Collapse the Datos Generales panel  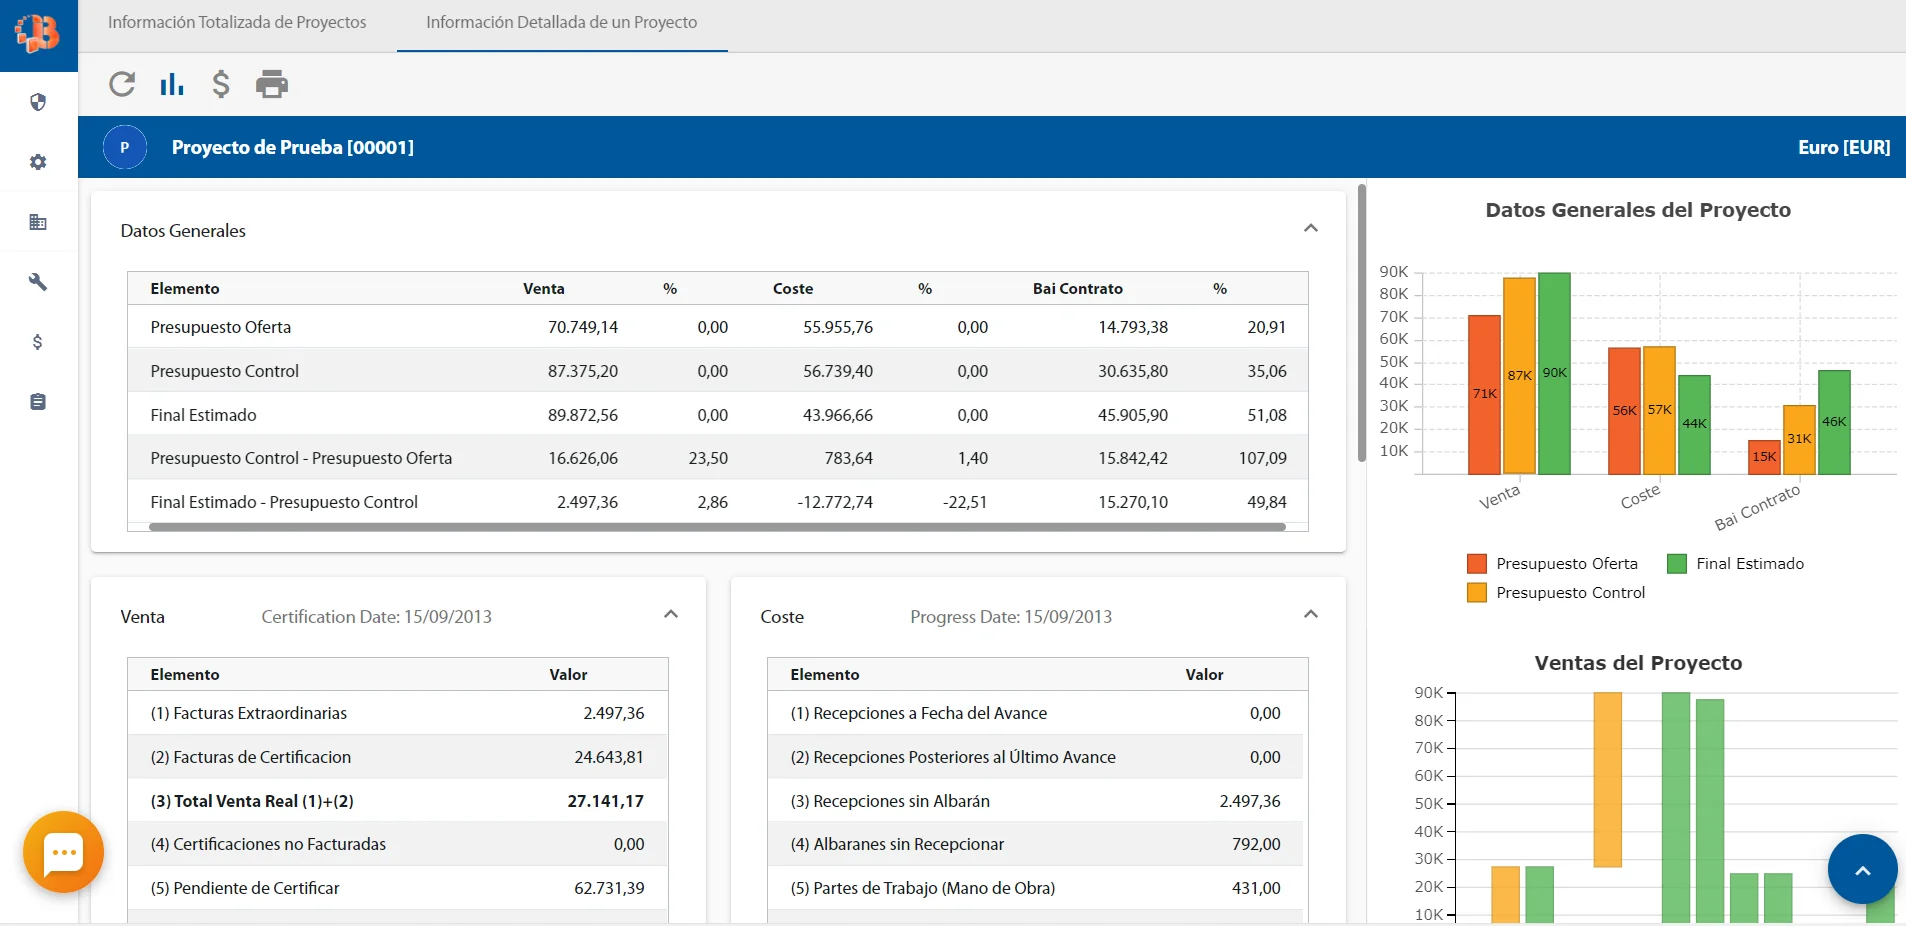1310,229
